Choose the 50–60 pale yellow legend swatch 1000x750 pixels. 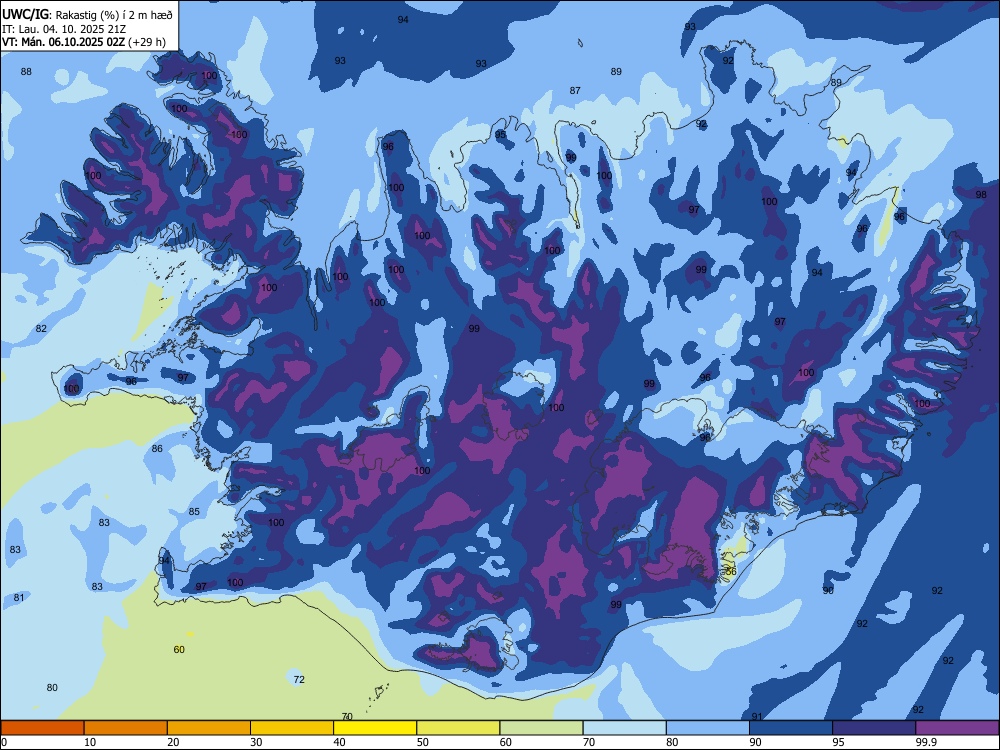click(459, 728)
